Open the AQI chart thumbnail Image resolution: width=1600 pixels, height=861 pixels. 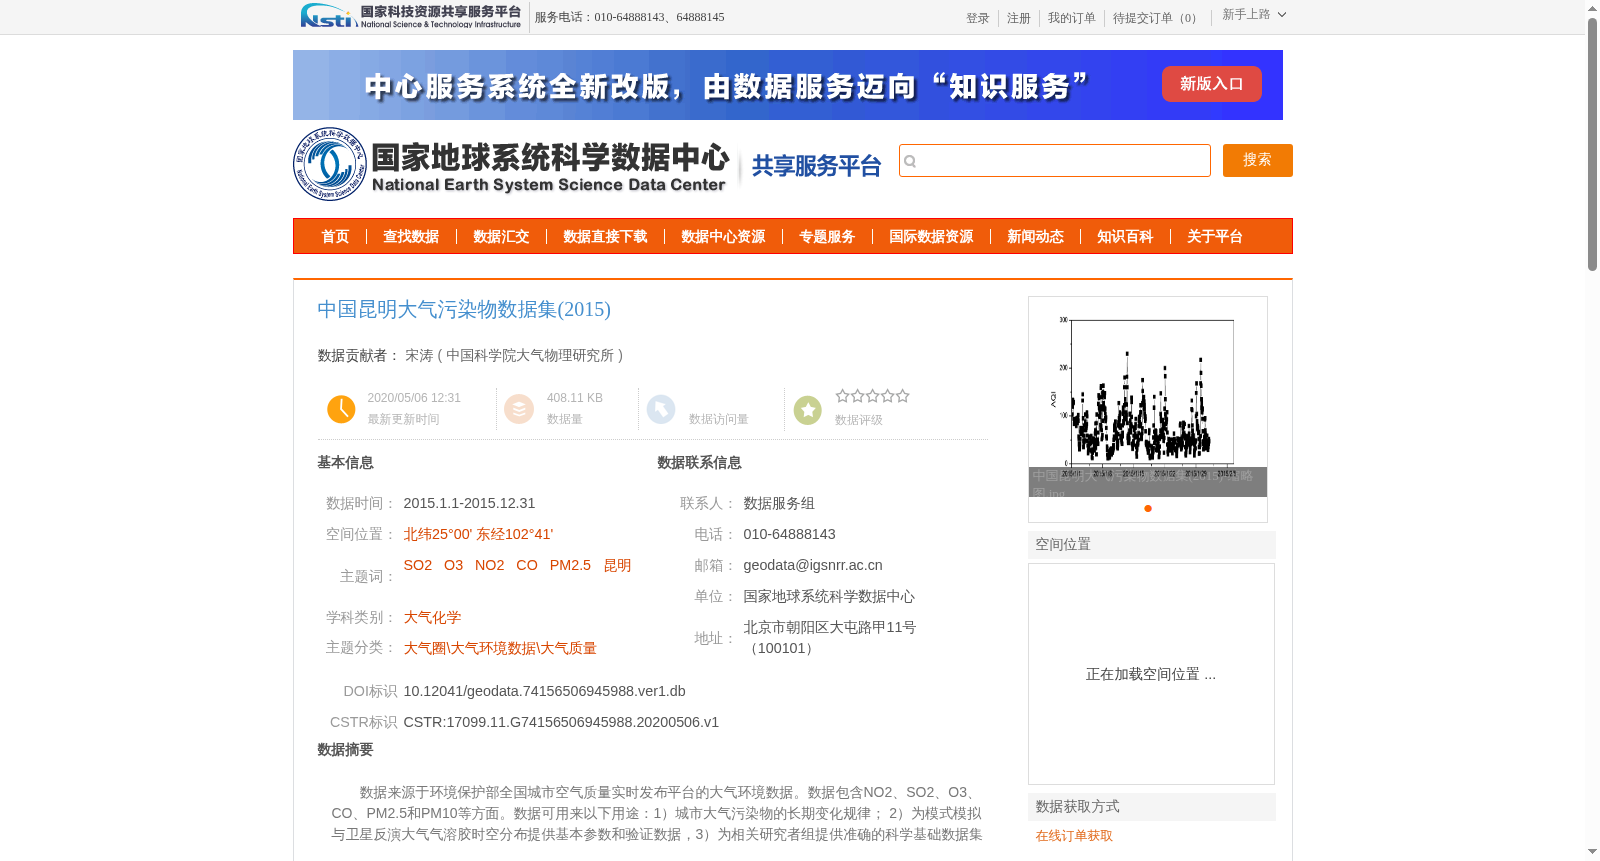point(1148,396)
